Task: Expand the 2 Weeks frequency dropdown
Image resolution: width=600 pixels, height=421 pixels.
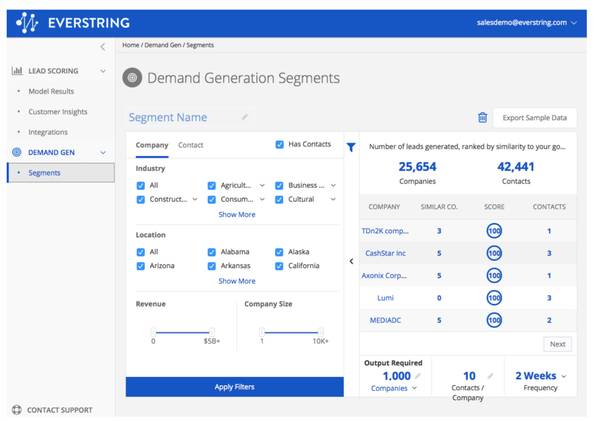Action: coord(540,376)
